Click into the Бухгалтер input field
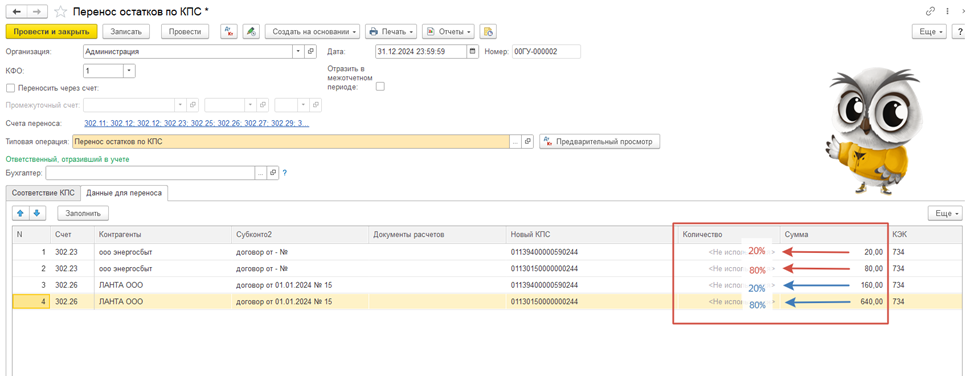 tap(150, 173)
